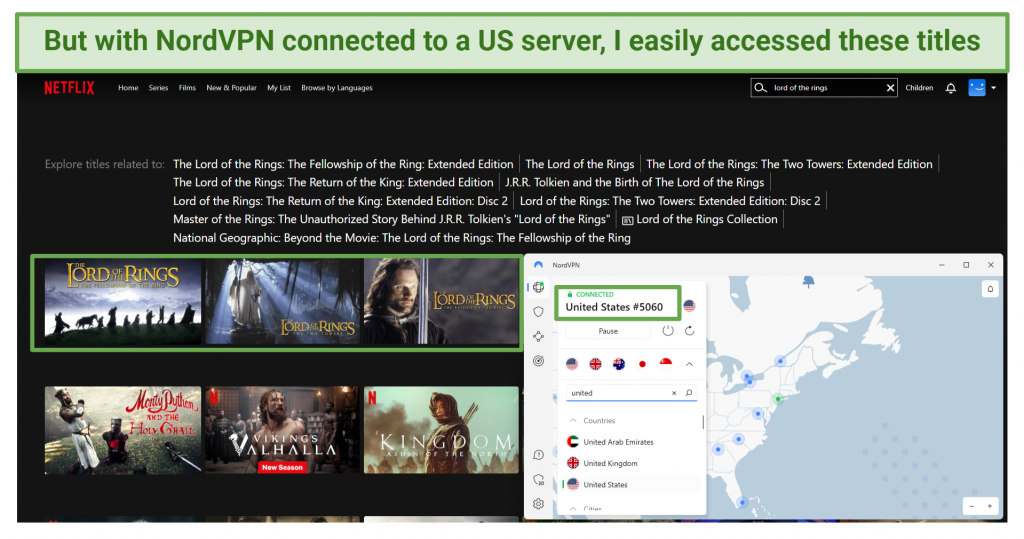Open NordVPN settings gear
1024x539 pixels.
[x=538, y=504]
